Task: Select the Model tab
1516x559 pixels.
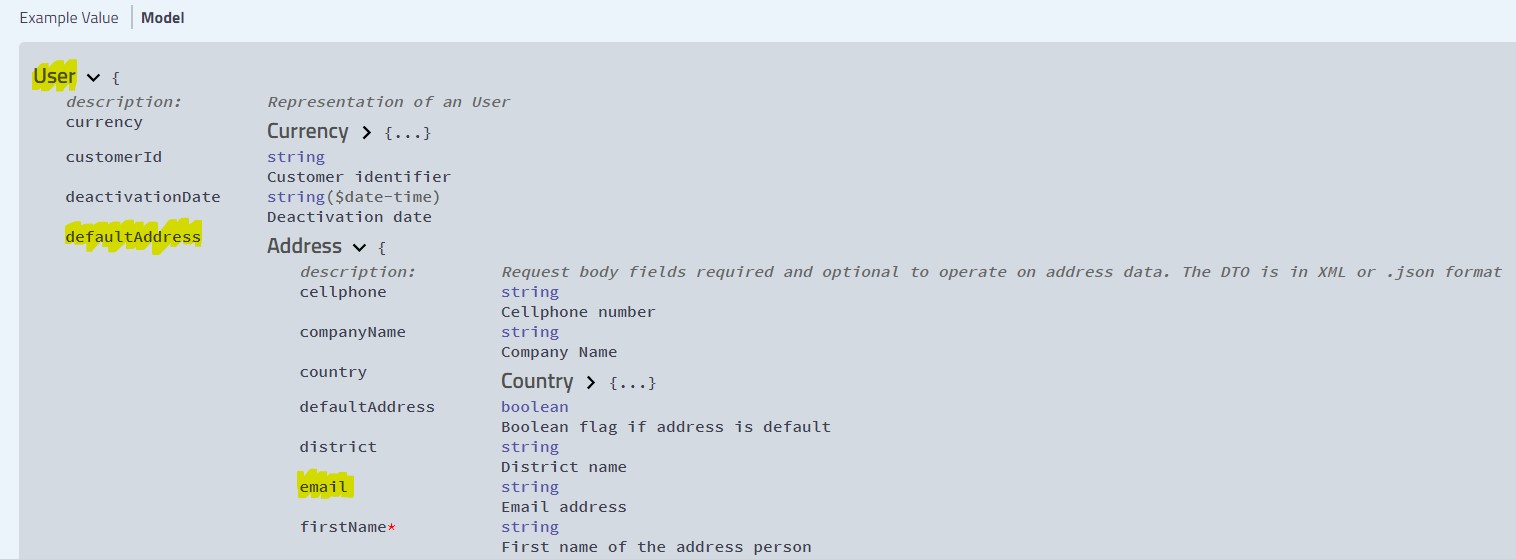Action: [162, 18]
